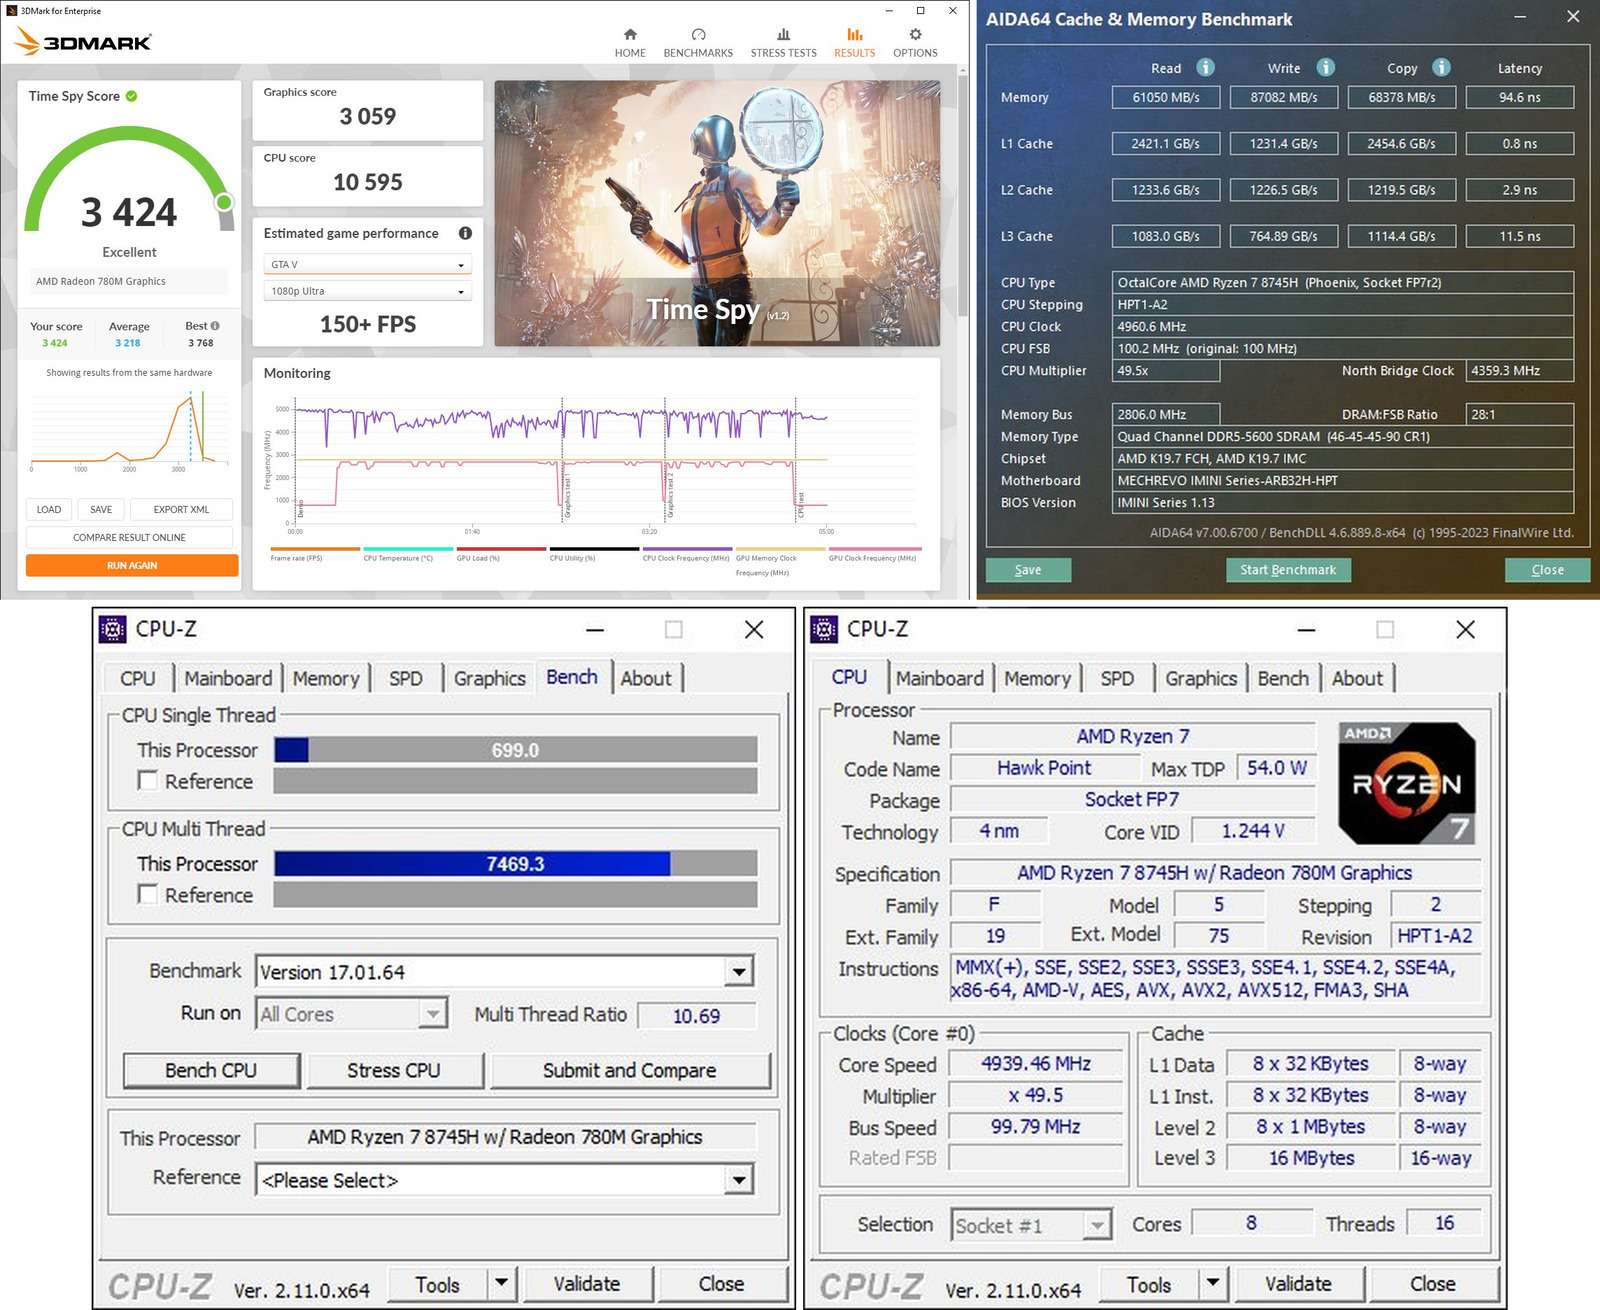Switch to Bench tab in CPU-Z CPU window
This screenshot has height=1310, width=1600.
tap(1283, 678)
